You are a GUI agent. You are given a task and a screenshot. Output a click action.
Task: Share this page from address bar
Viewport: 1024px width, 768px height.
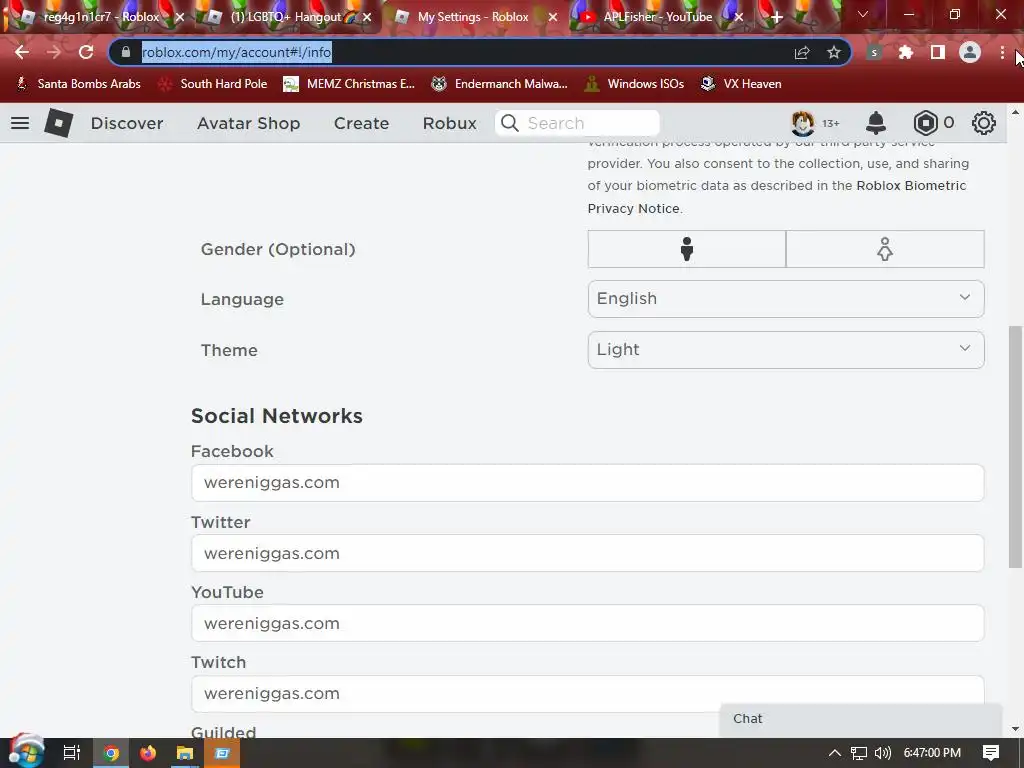click(802, 52)
